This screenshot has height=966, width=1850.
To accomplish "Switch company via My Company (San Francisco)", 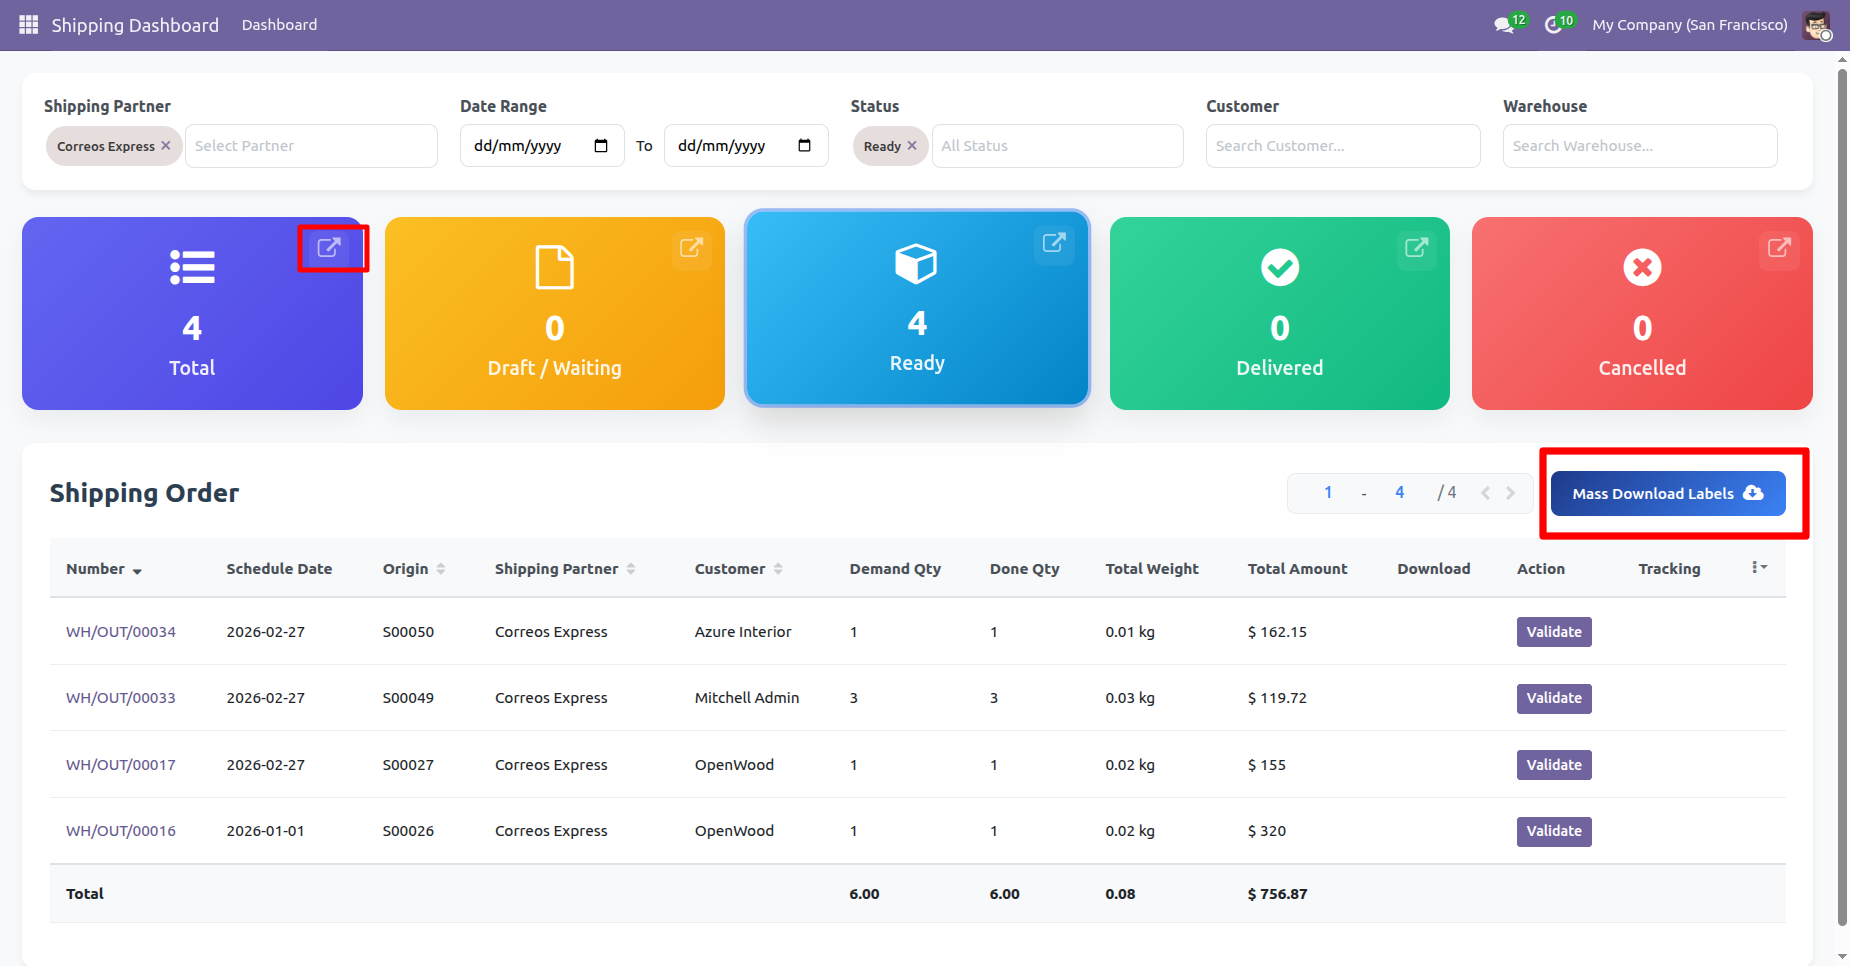I will [1689, 25].
